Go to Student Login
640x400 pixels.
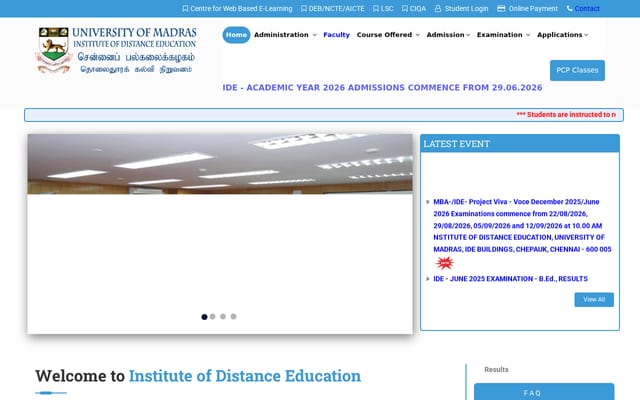click(x=466, y=9)
